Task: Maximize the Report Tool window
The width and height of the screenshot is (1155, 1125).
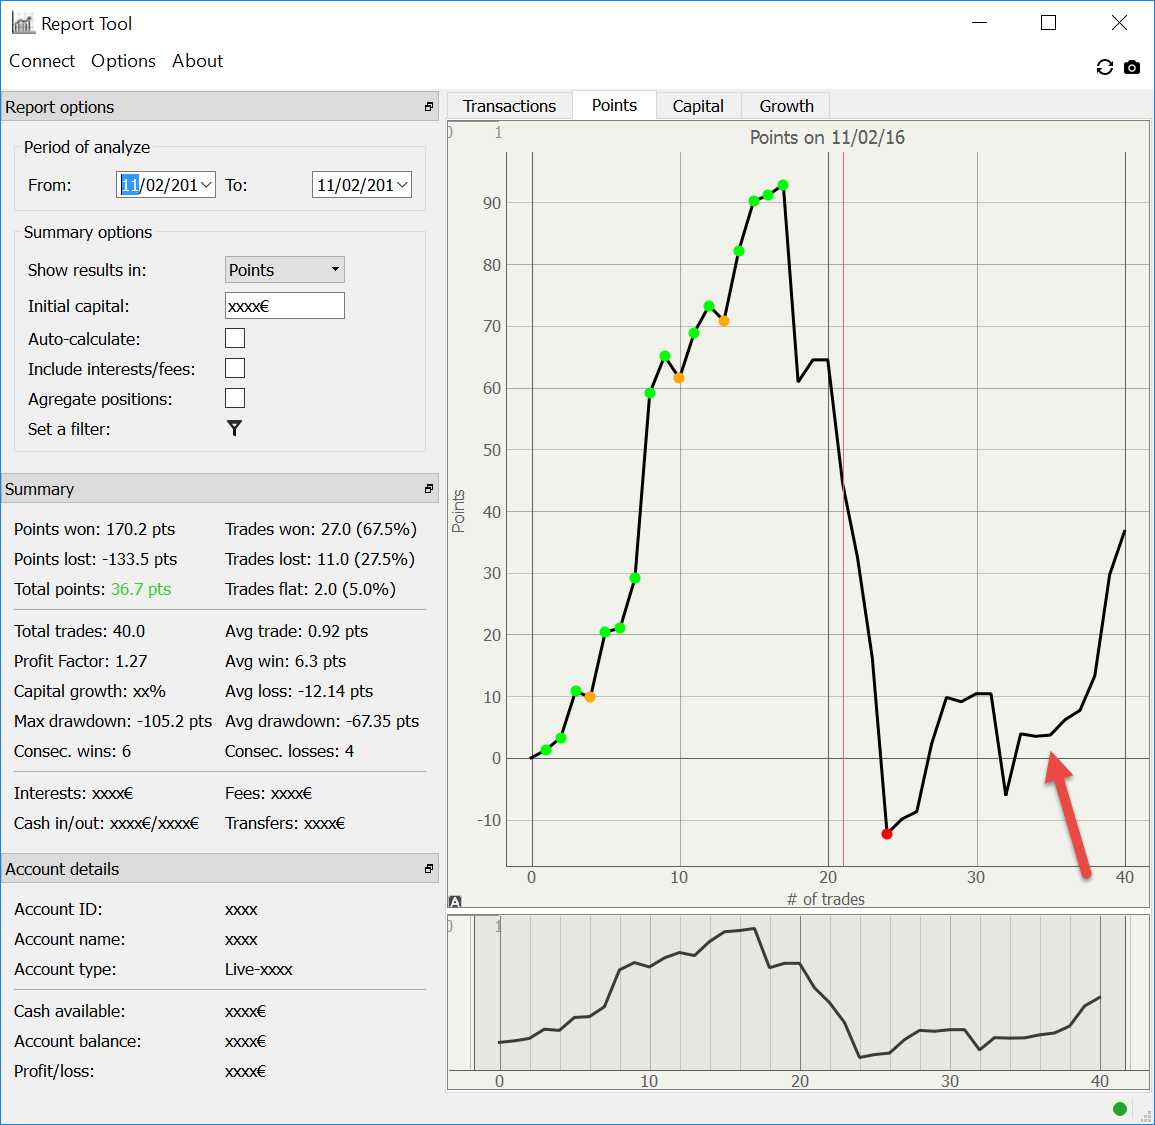Action: pos(1048,23)
